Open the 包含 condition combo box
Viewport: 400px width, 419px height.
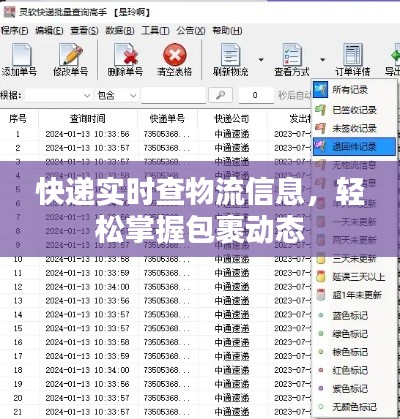(117, 96)
